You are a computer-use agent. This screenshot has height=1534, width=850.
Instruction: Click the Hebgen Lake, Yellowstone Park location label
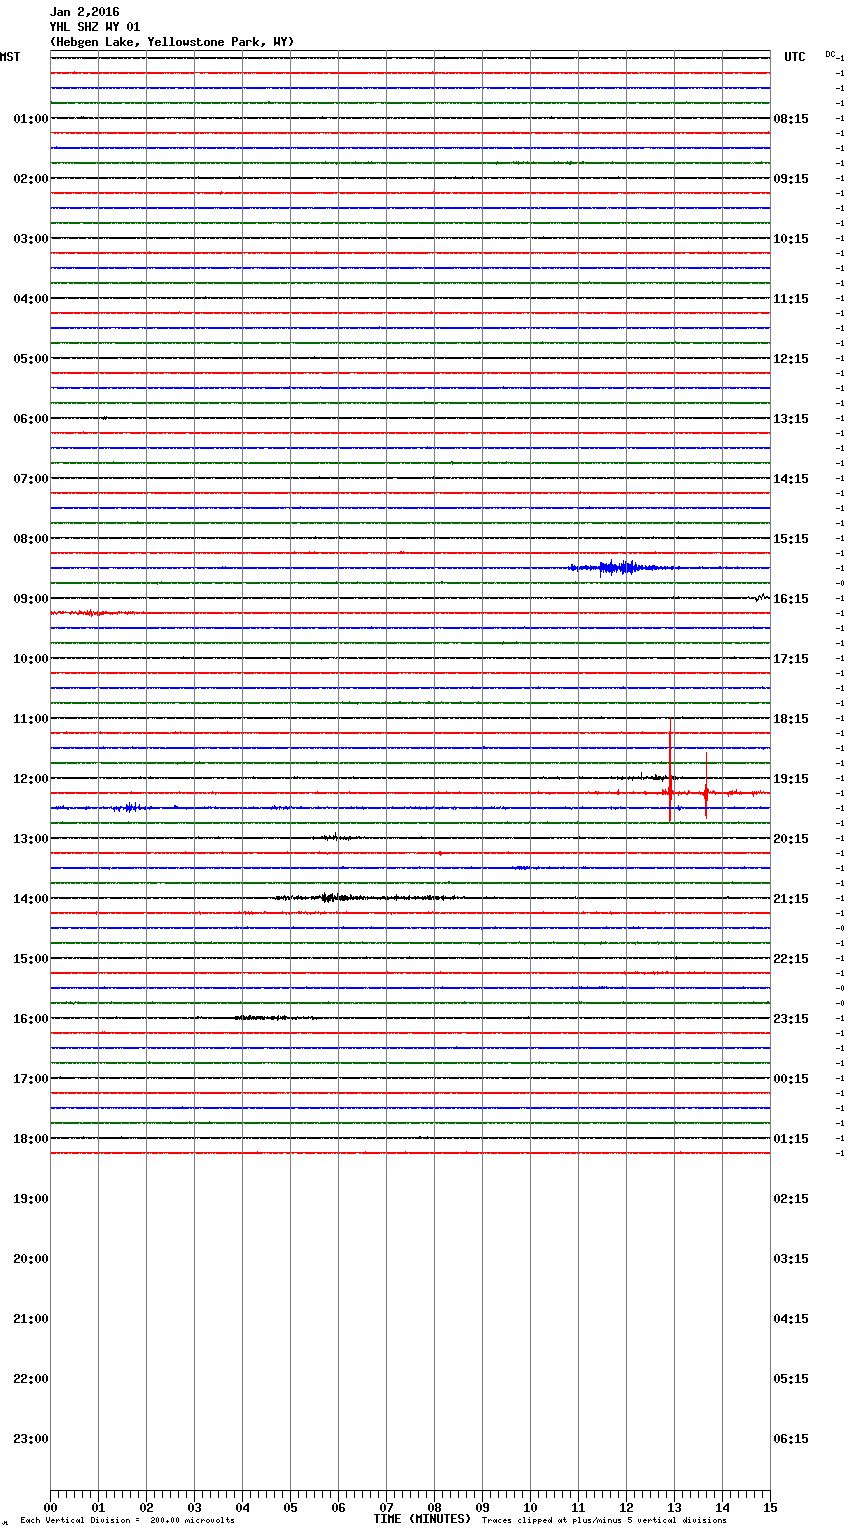(172, 42)
